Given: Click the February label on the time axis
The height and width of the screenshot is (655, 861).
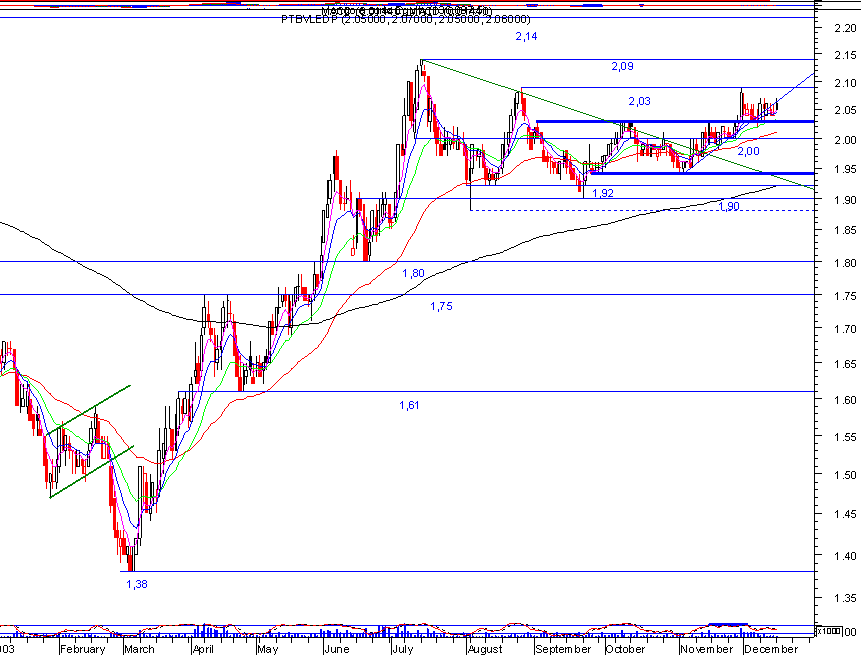Looking at the screenshot, I should pyautogui.click(x=82, y=649).
